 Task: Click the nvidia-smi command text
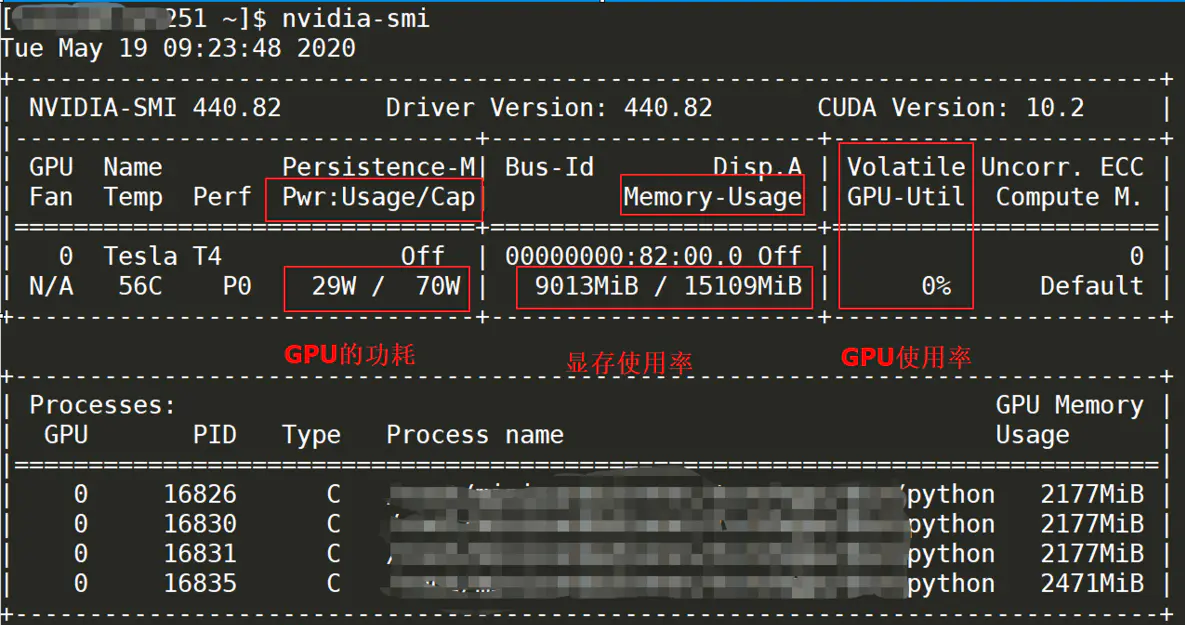(x=356, y=17)
